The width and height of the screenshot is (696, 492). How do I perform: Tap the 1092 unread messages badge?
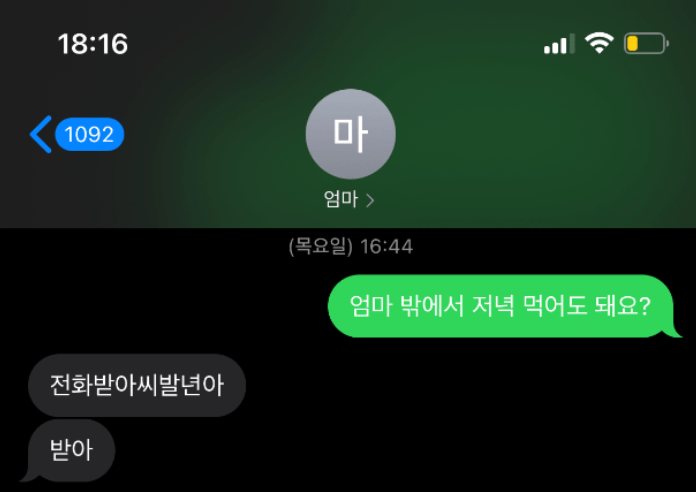coord(89,134)
